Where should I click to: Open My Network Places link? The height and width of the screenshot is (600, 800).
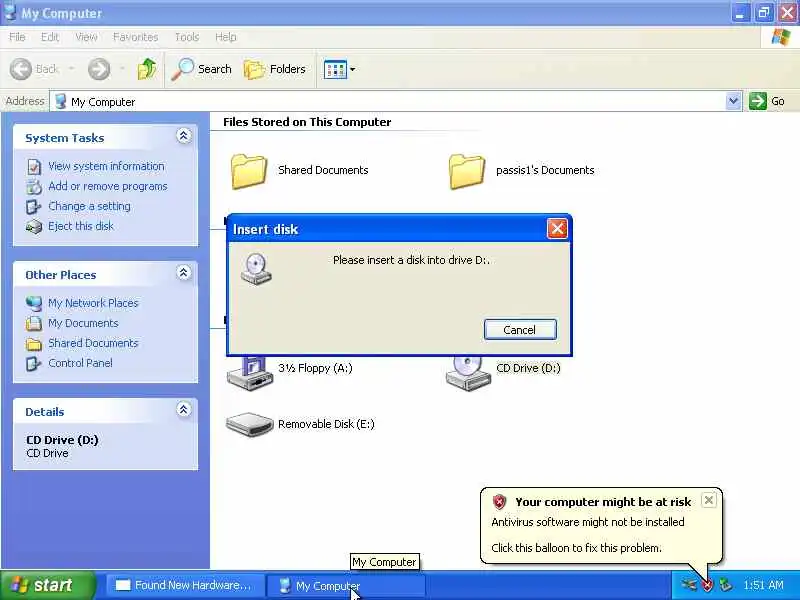pyautogui.click(x=93, y=303)
